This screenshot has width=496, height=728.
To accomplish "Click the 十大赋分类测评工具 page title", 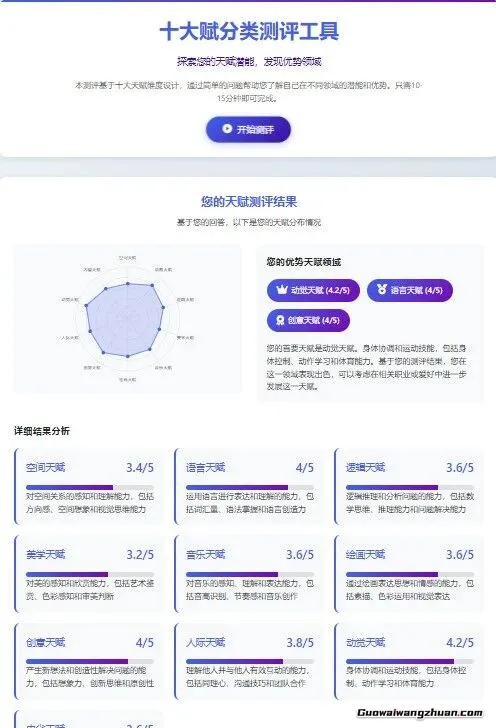I will (249, 32).
